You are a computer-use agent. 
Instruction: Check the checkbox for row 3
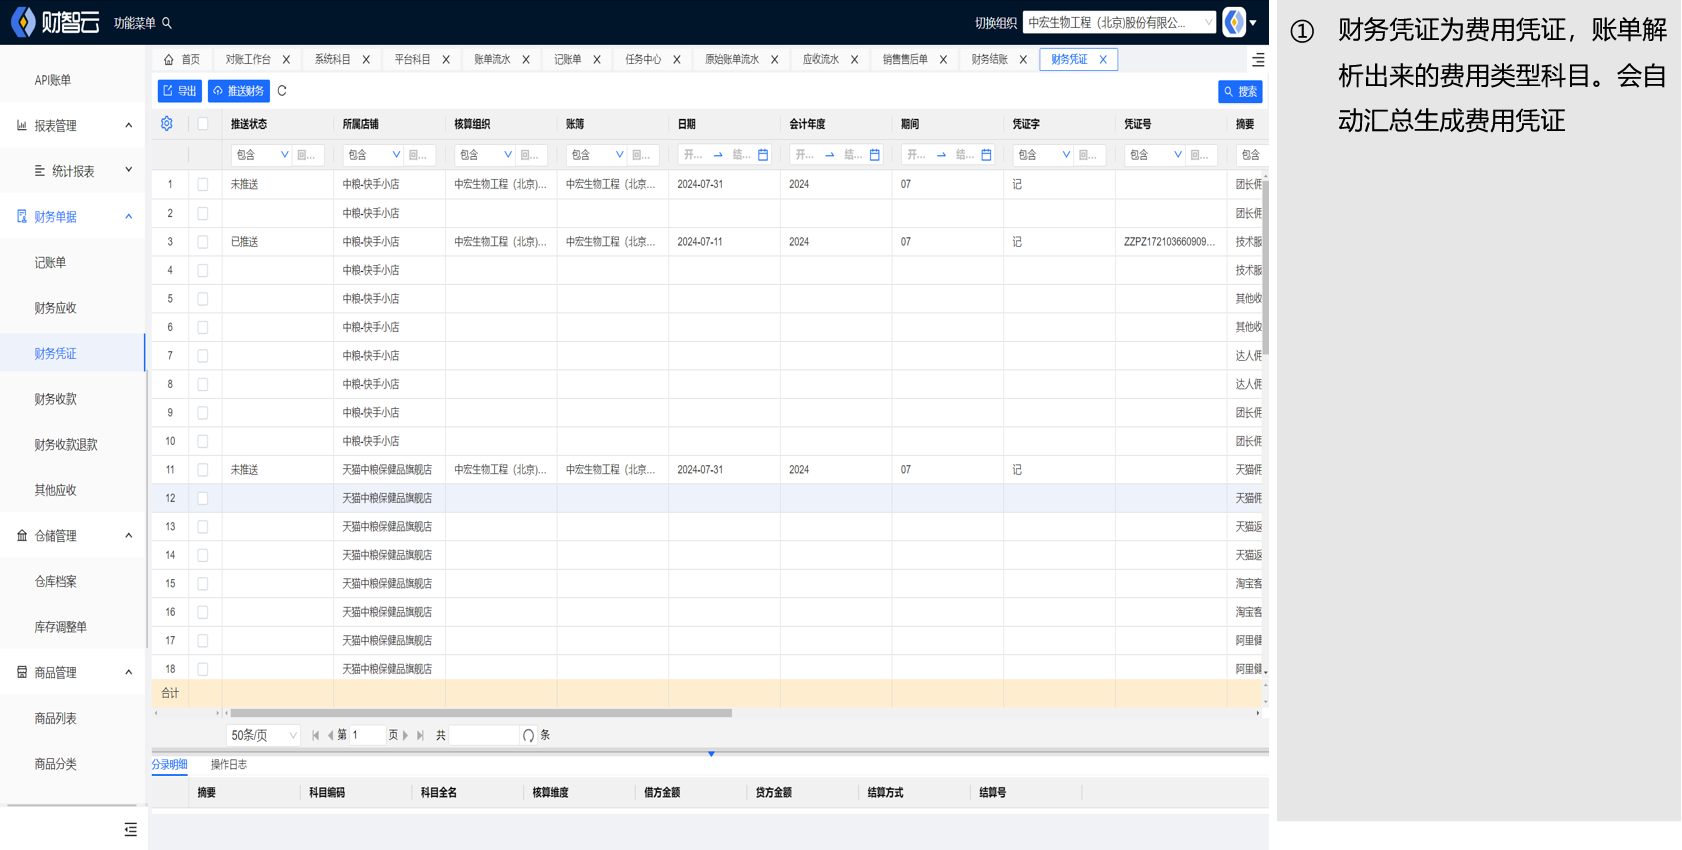pos(203,242)
